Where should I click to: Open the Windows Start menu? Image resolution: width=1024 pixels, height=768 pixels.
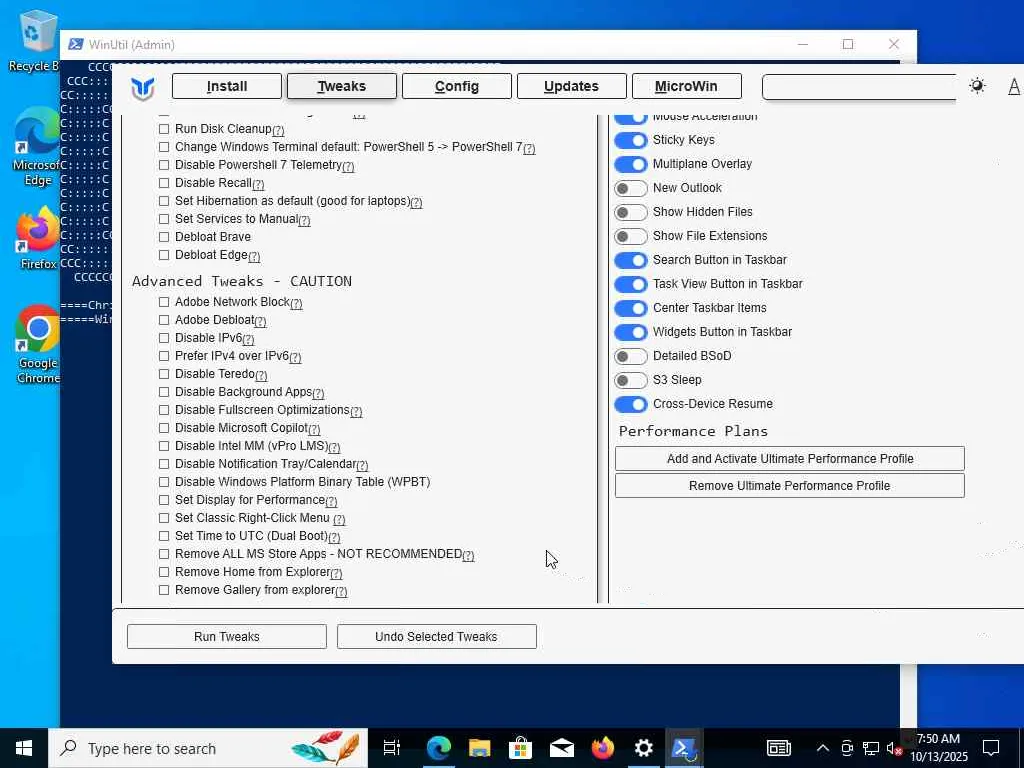[24, 748]
